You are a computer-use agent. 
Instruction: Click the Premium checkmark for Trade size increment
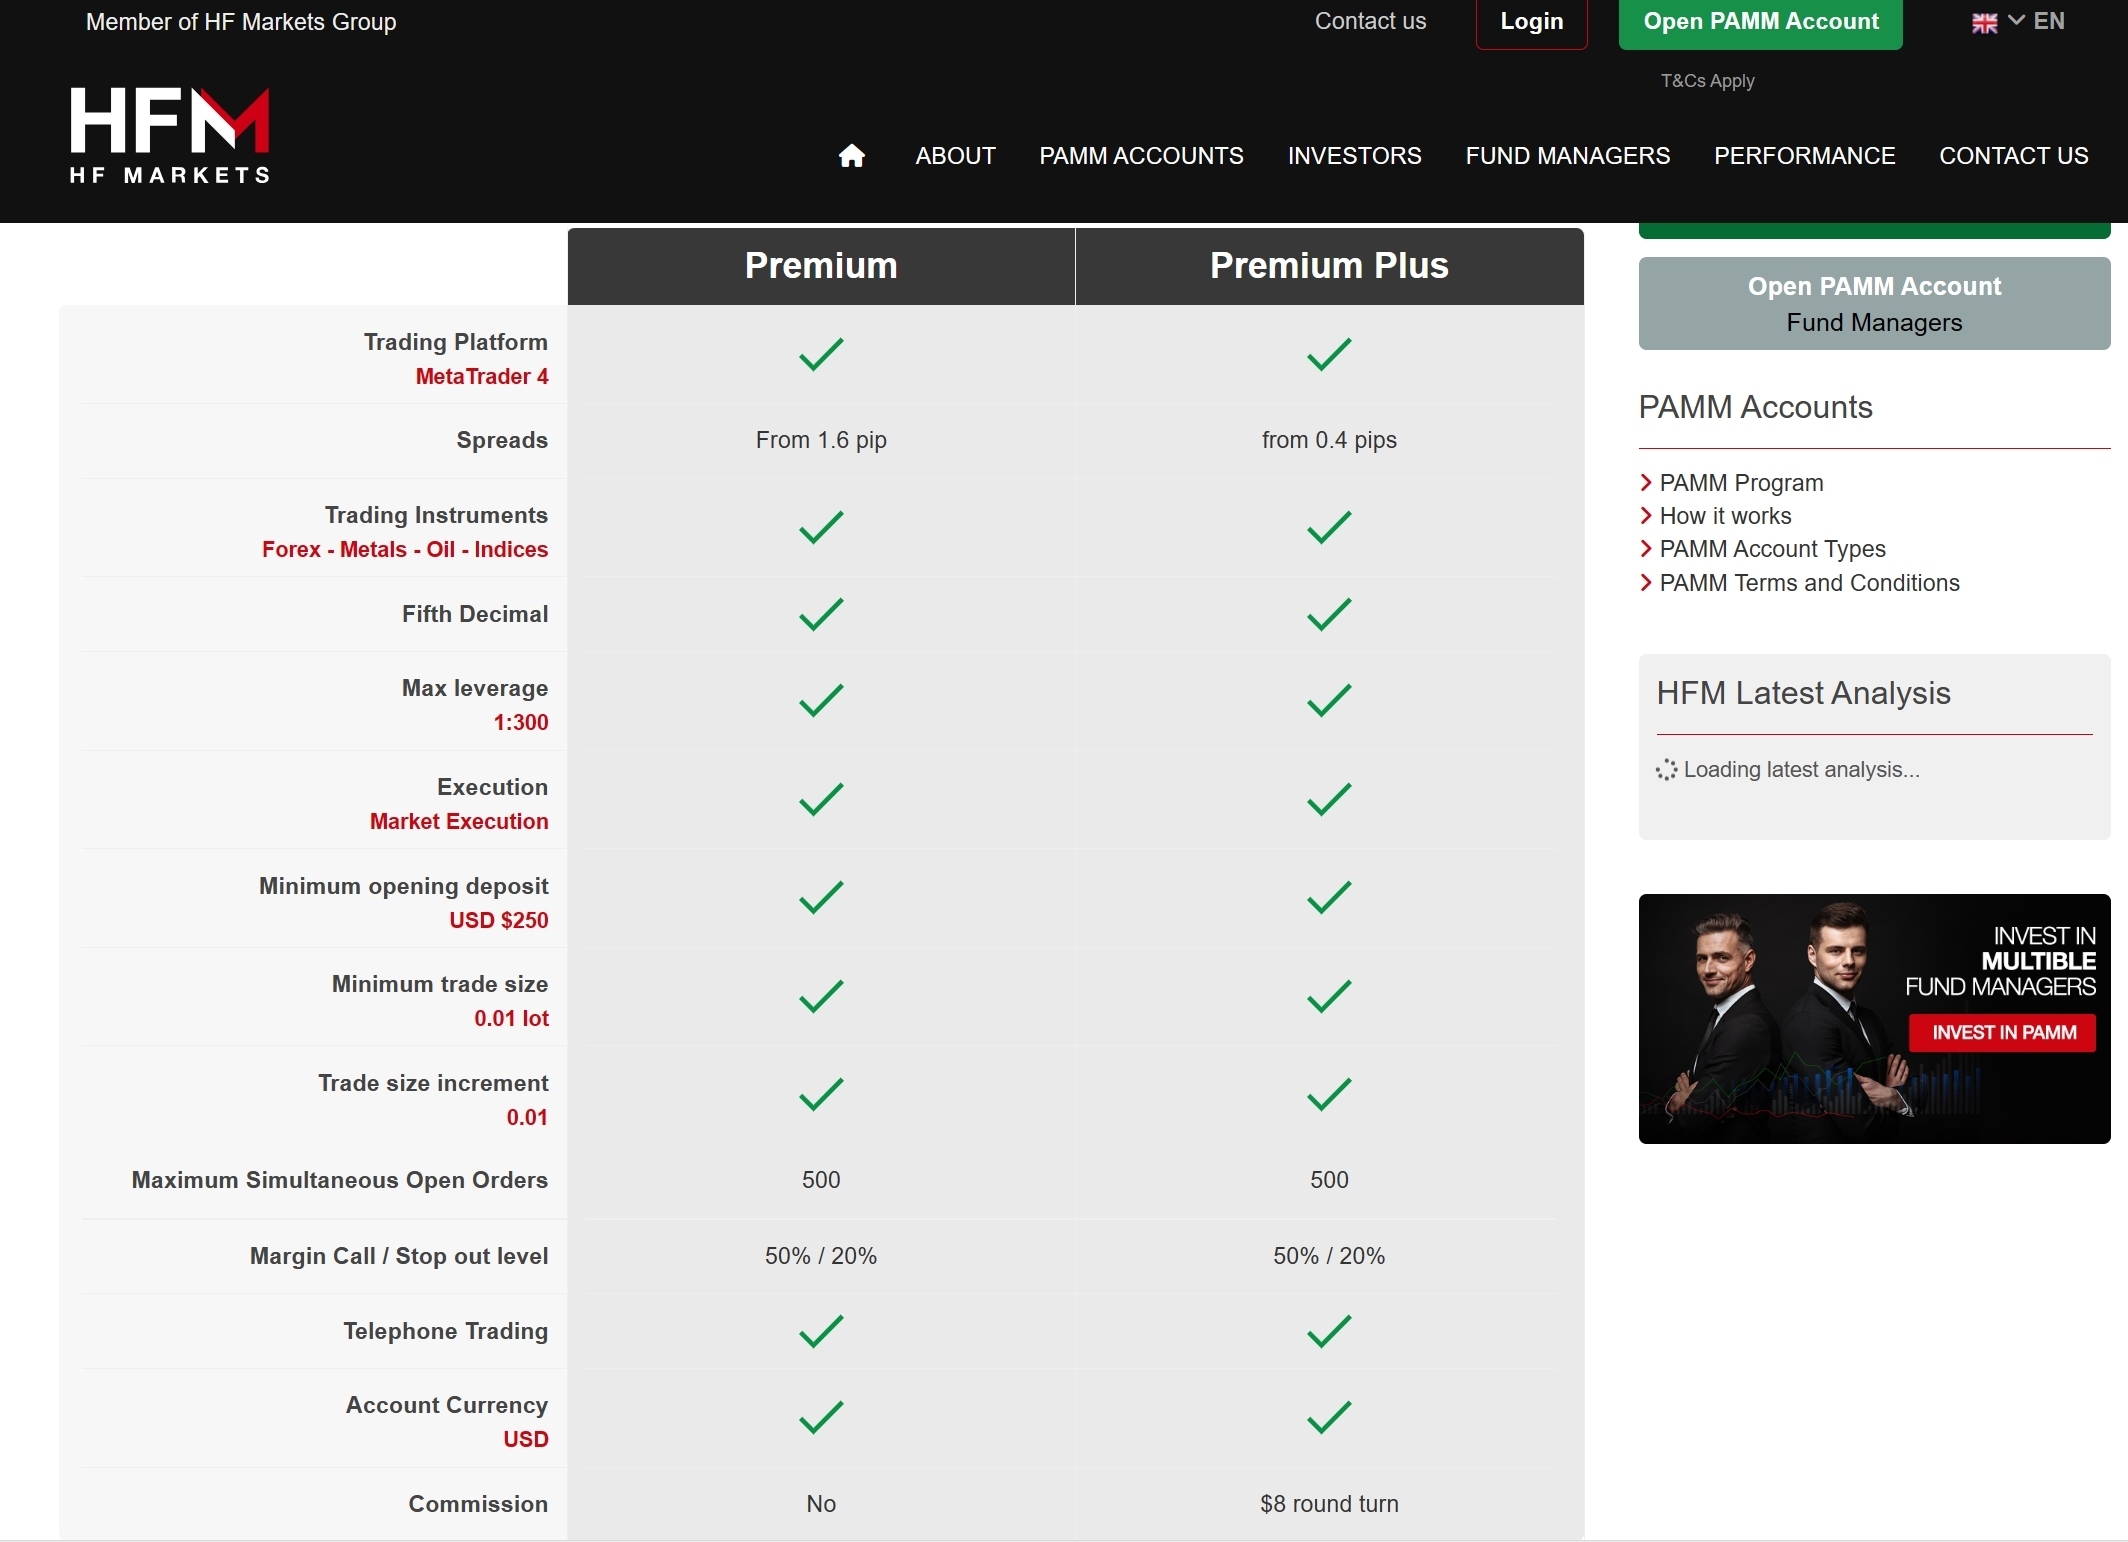(x=821, y=1094)
